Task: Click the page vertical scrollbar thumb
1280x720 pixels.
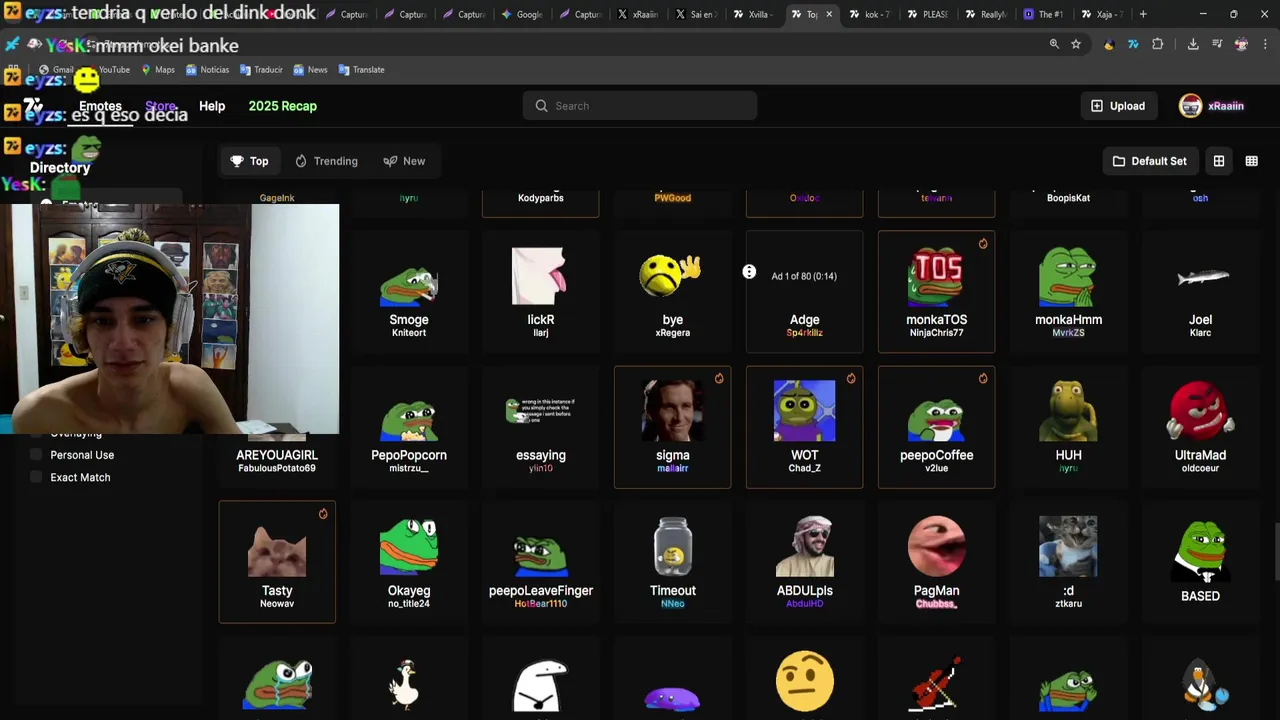Action: coord(1275,550)
